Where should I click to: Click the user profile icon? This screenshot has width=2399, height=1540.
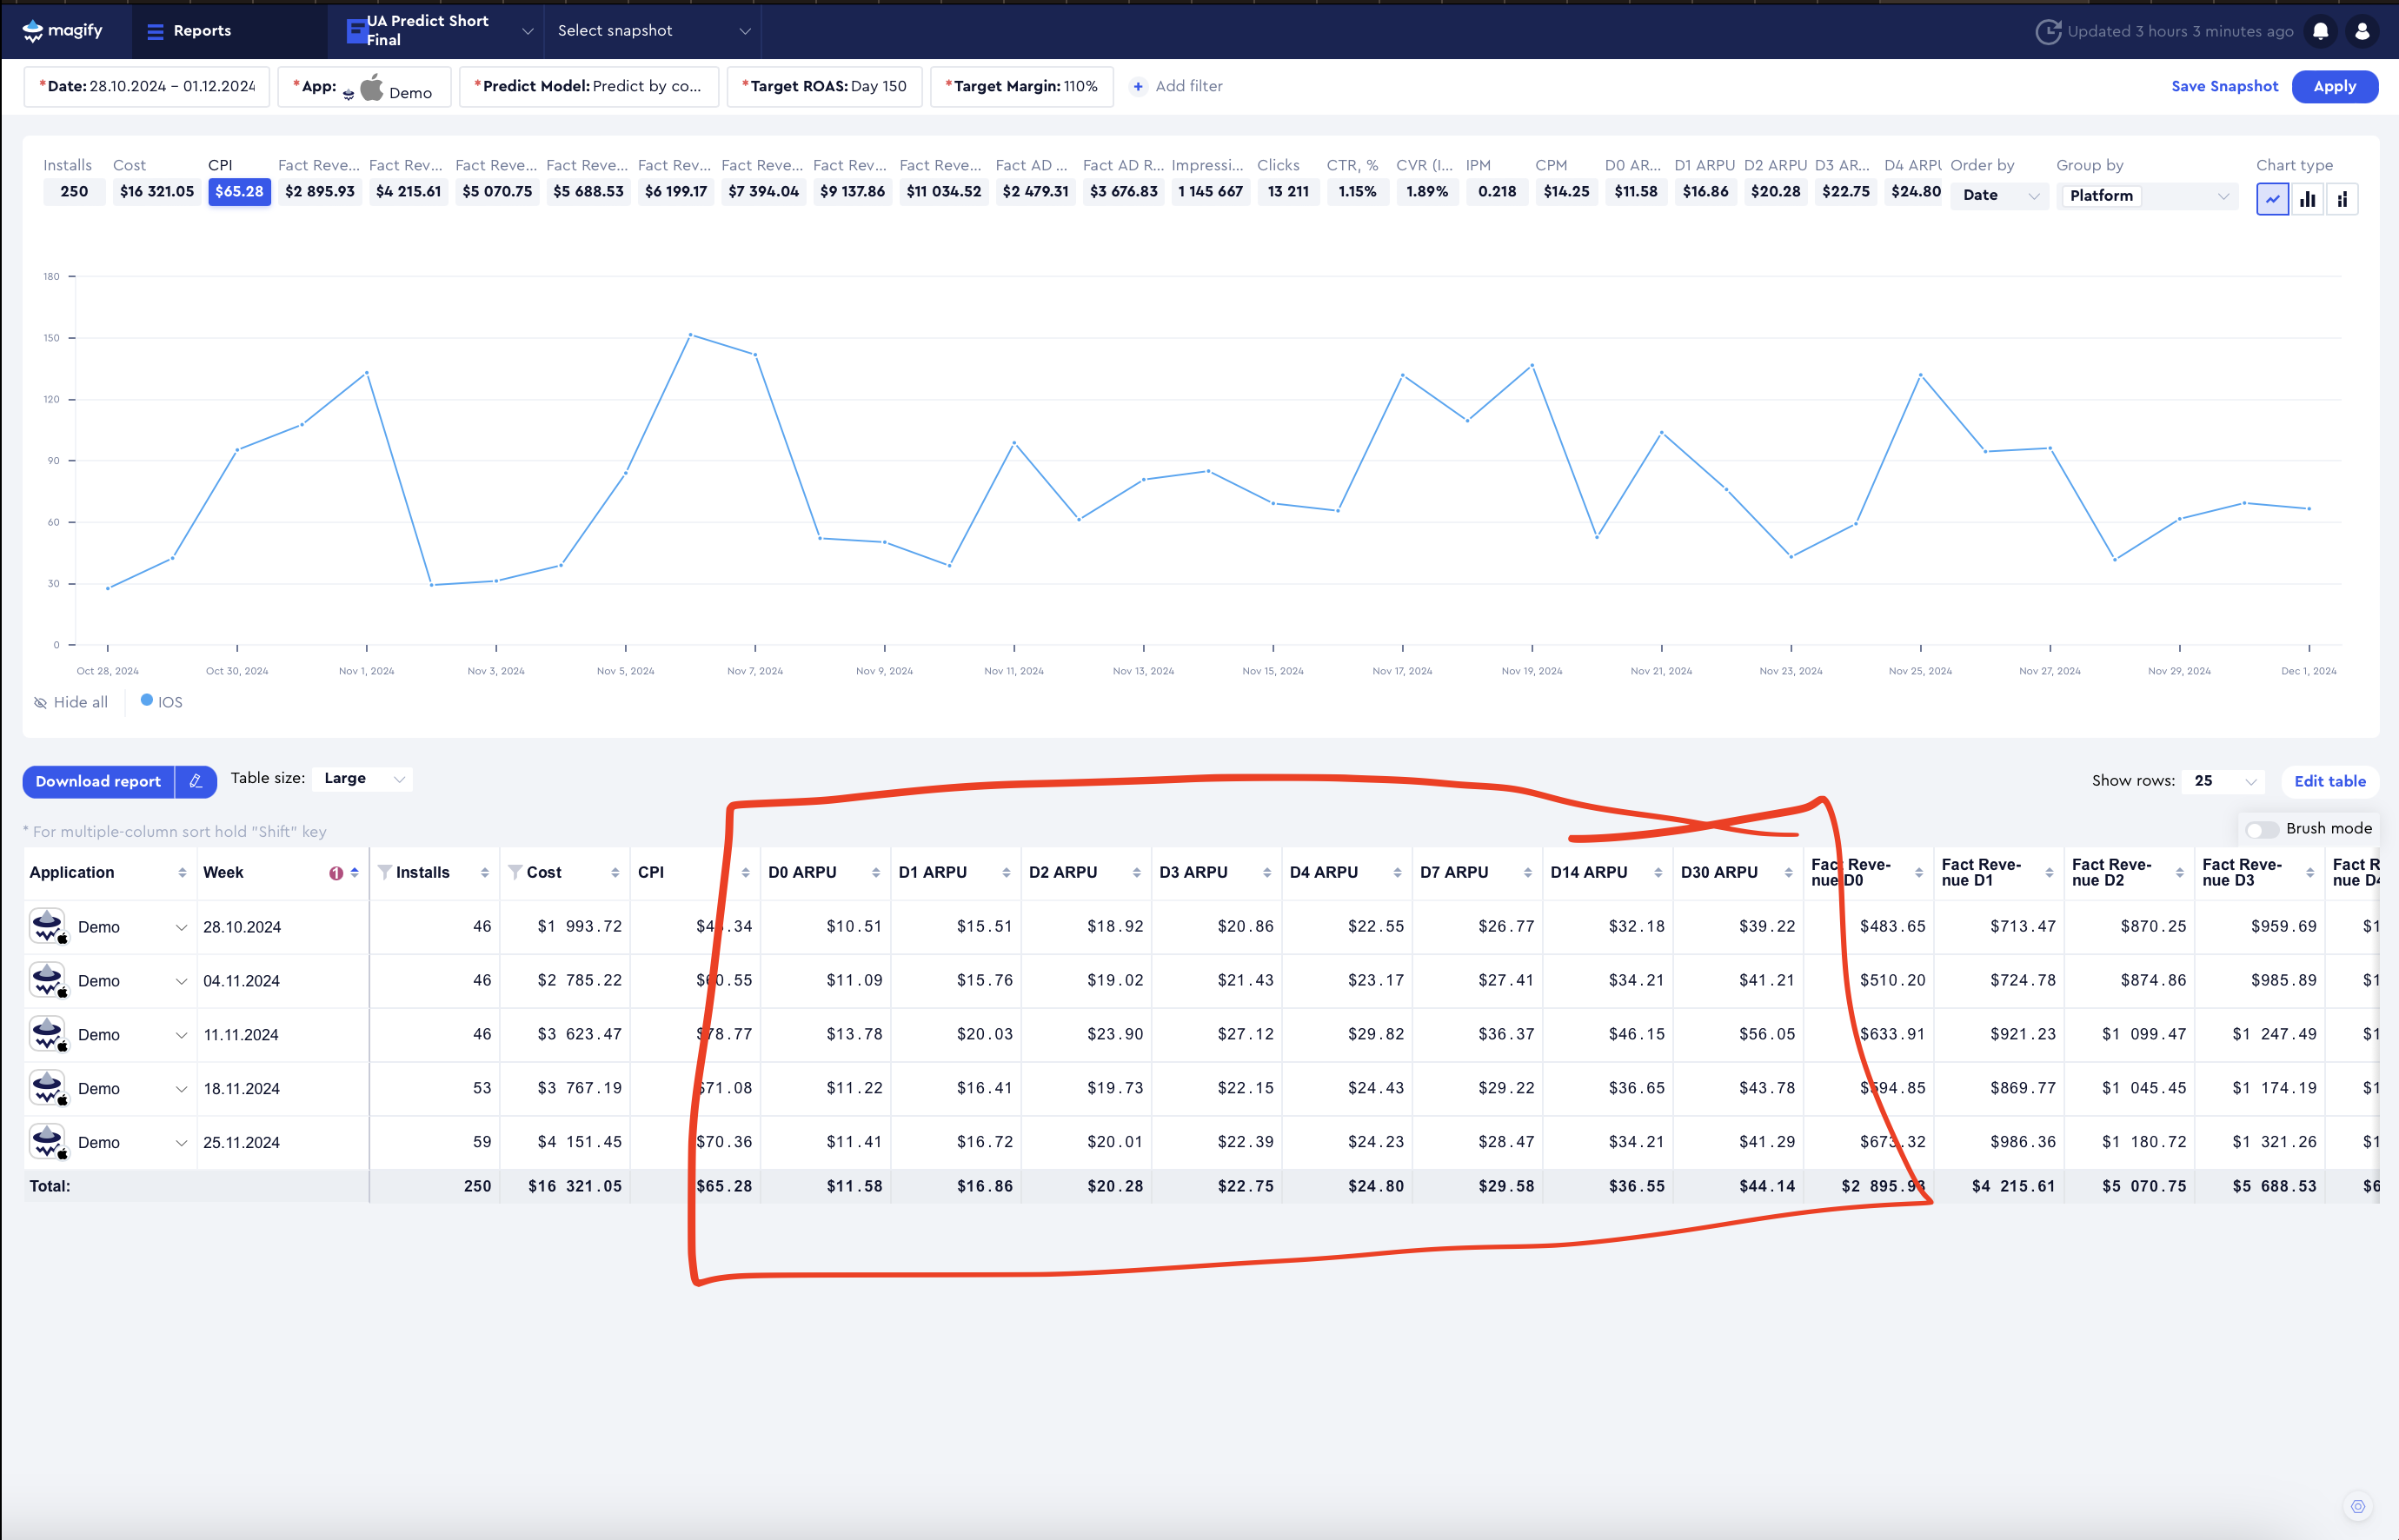[x=2362, y=31]
